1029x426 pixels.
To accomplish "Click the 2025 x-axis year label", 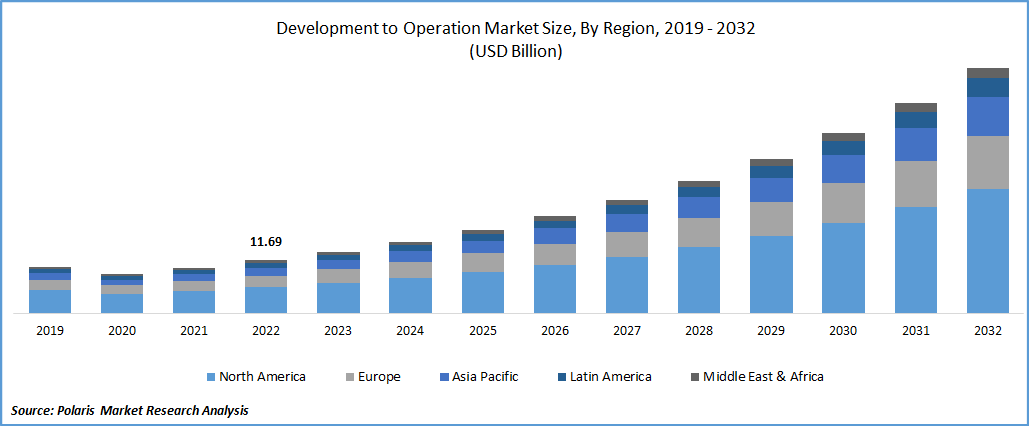I will tap(482, 331).
